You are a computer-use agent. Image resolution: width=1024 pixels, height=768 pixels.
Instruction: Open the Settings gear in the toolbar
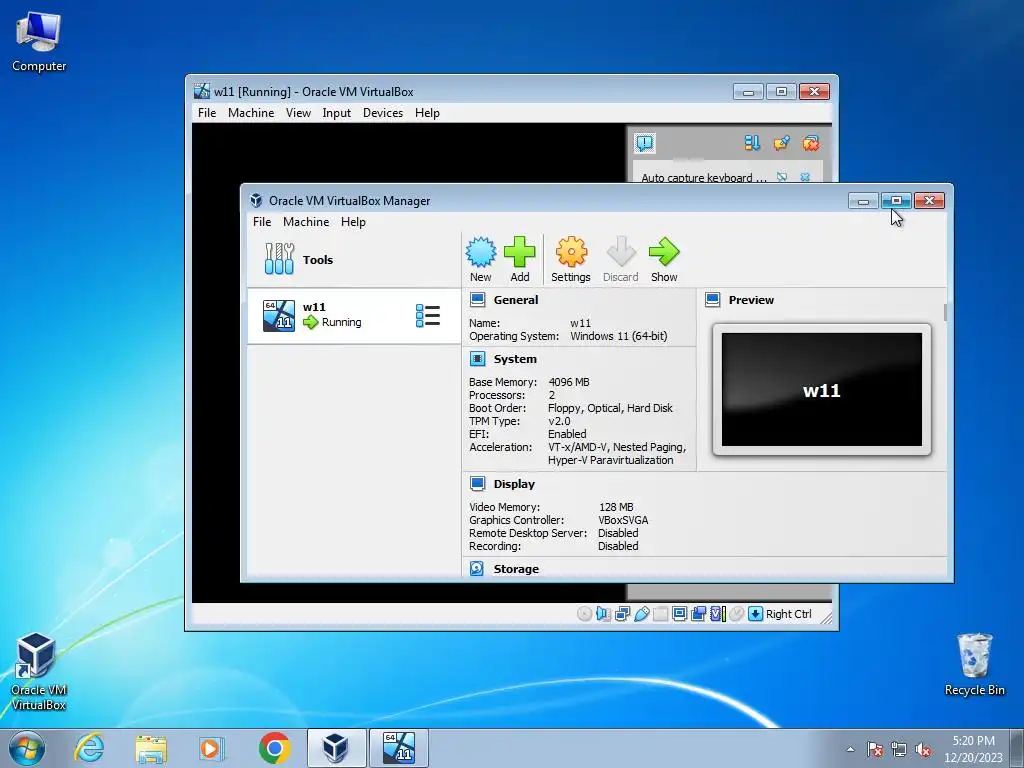point(571,252)
